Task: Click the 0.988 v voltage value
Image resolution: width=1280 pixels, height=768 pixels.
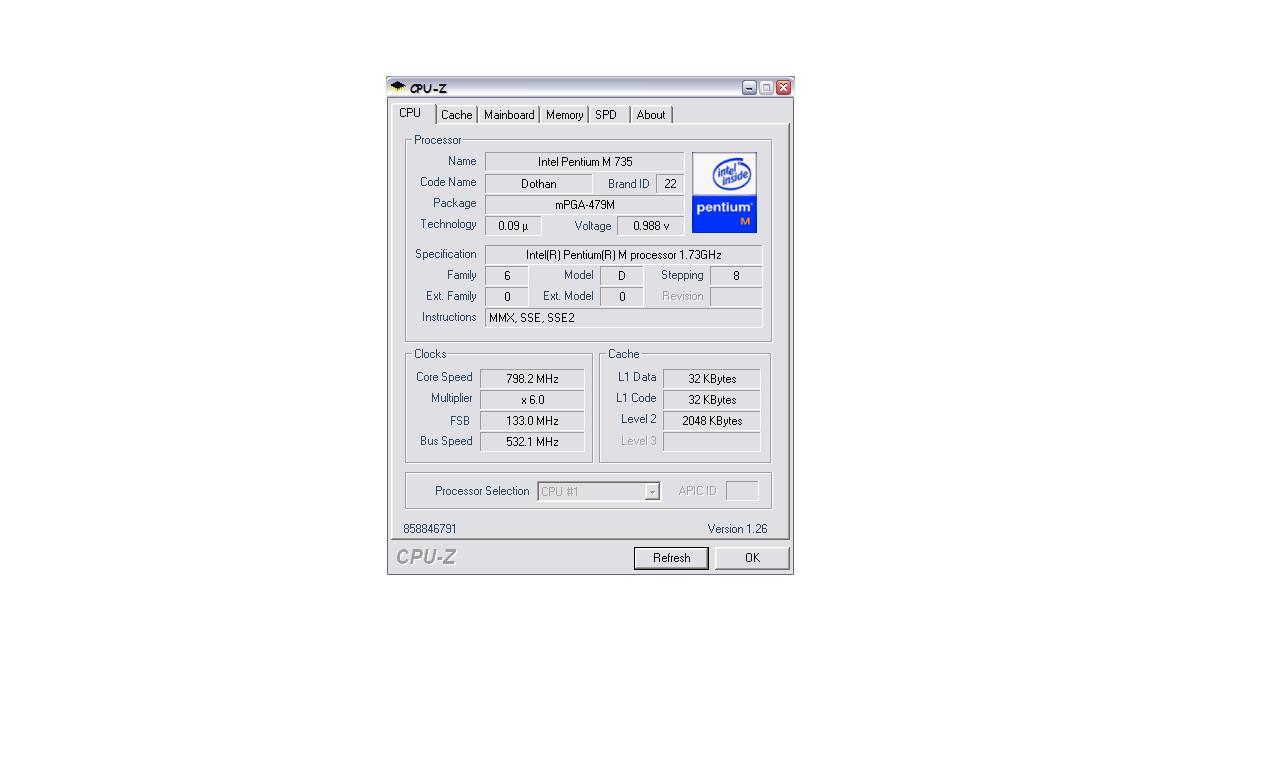Action: [651, 226]
